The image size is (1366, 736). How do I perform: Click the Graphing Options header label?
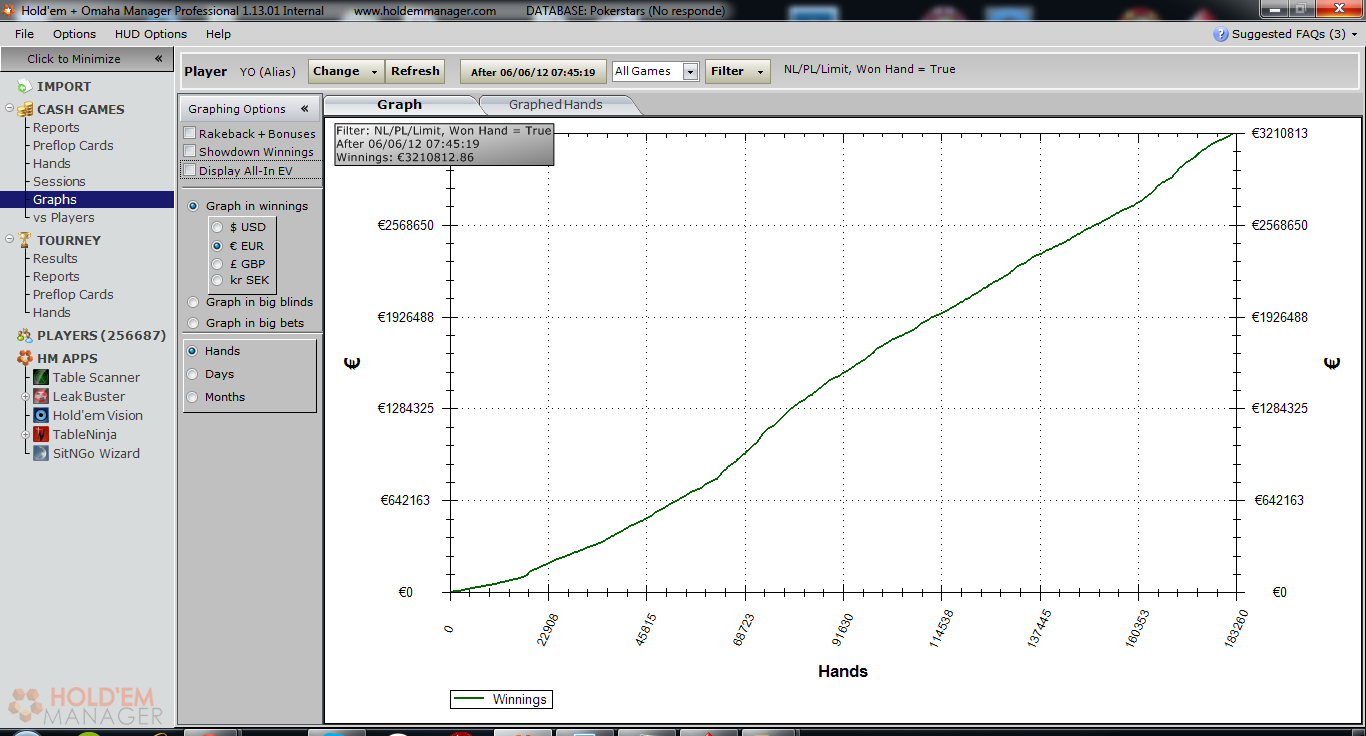coord(237,109)
